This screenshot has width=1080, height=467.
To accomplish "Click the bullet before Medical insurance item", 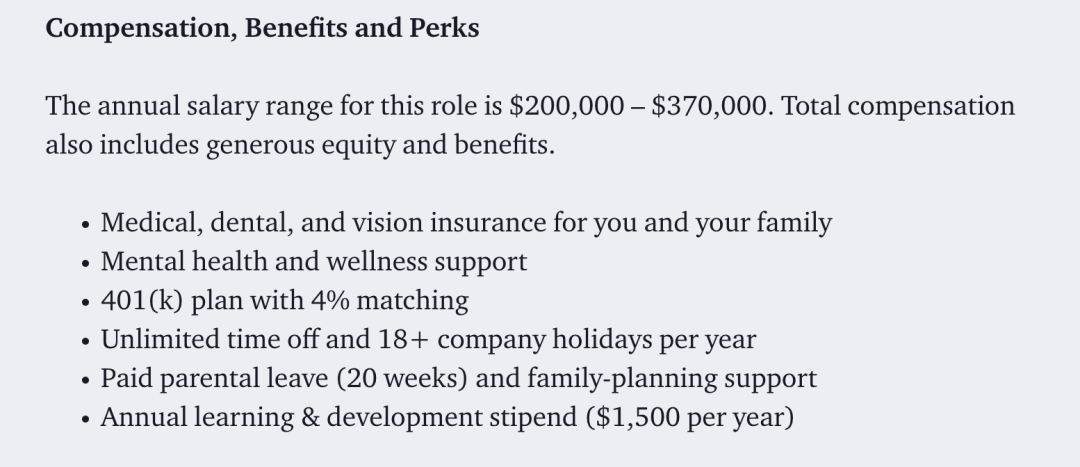I will (85, 225).
